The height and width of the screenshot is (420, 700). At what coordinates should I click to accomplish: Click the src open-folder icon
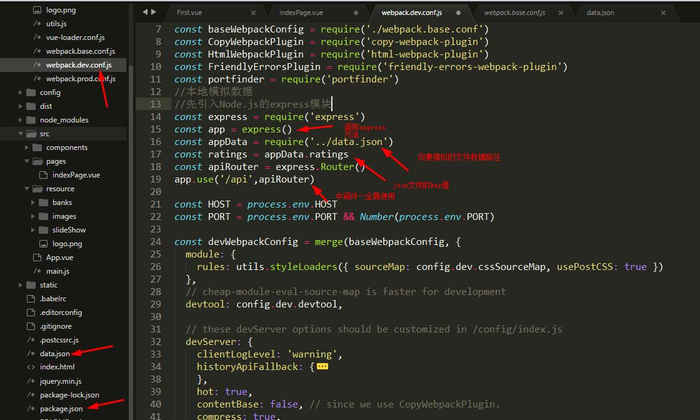coord(31,134)
